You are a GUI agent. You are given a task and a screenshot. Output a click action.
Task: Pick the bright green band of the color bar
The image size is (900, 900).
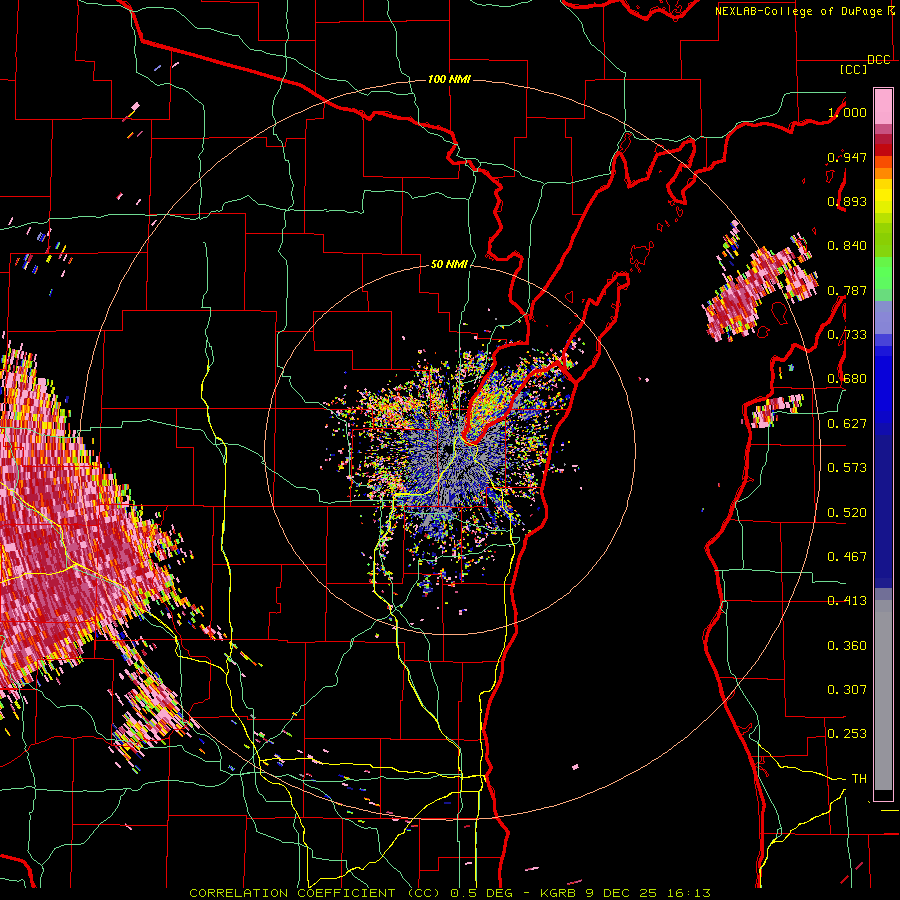883,272
